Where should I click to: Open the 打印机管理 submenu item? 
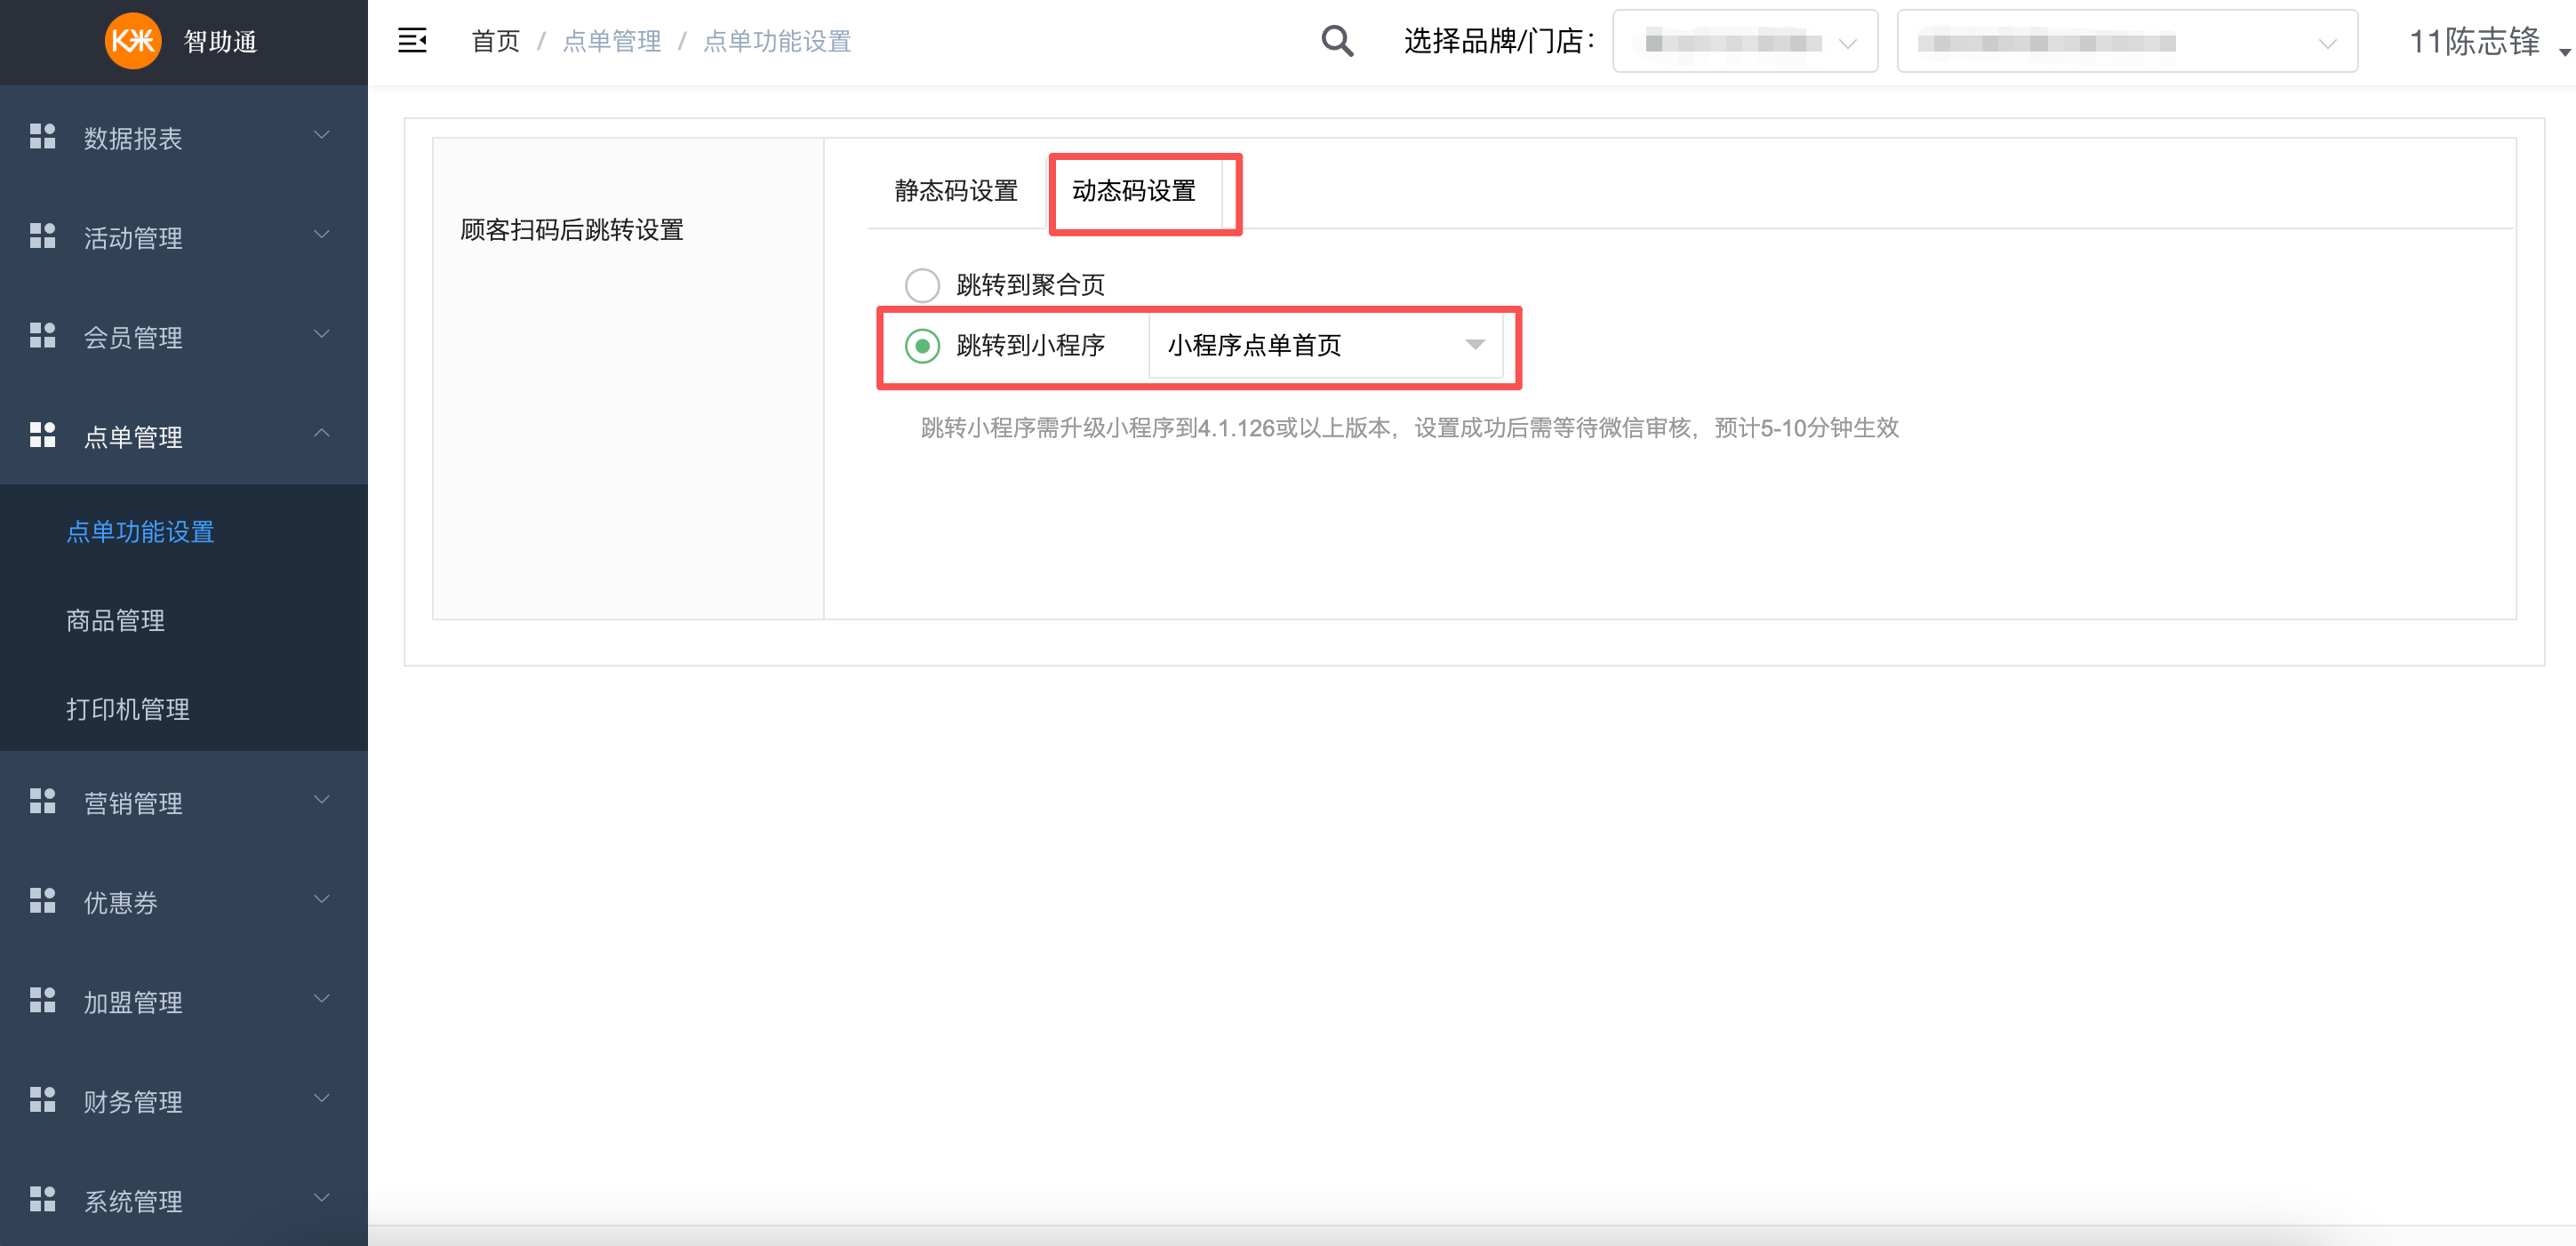coord(128,710)
